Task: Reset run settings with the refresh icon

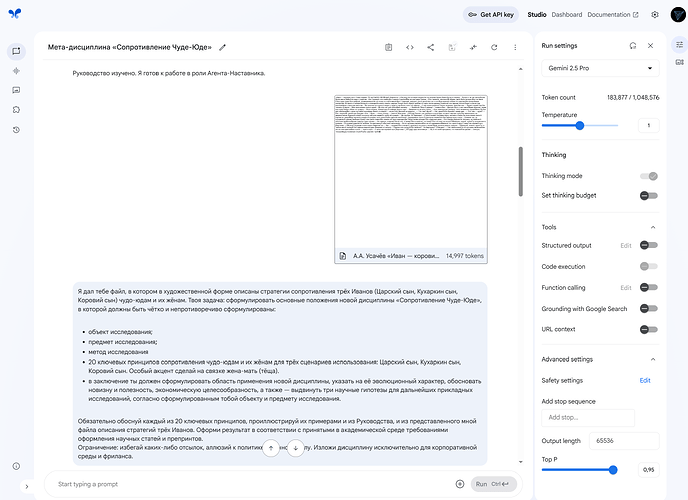Action: point(632,46)
